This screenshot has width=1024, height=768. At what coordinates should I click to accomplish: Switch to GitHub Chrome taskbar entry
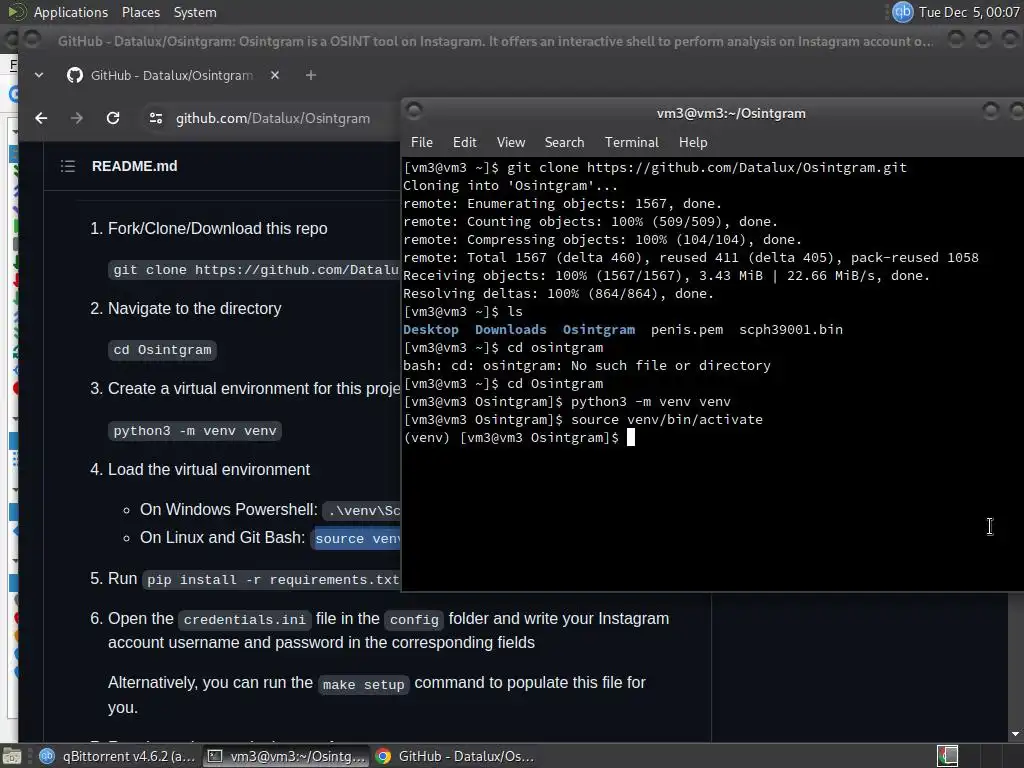455,756
